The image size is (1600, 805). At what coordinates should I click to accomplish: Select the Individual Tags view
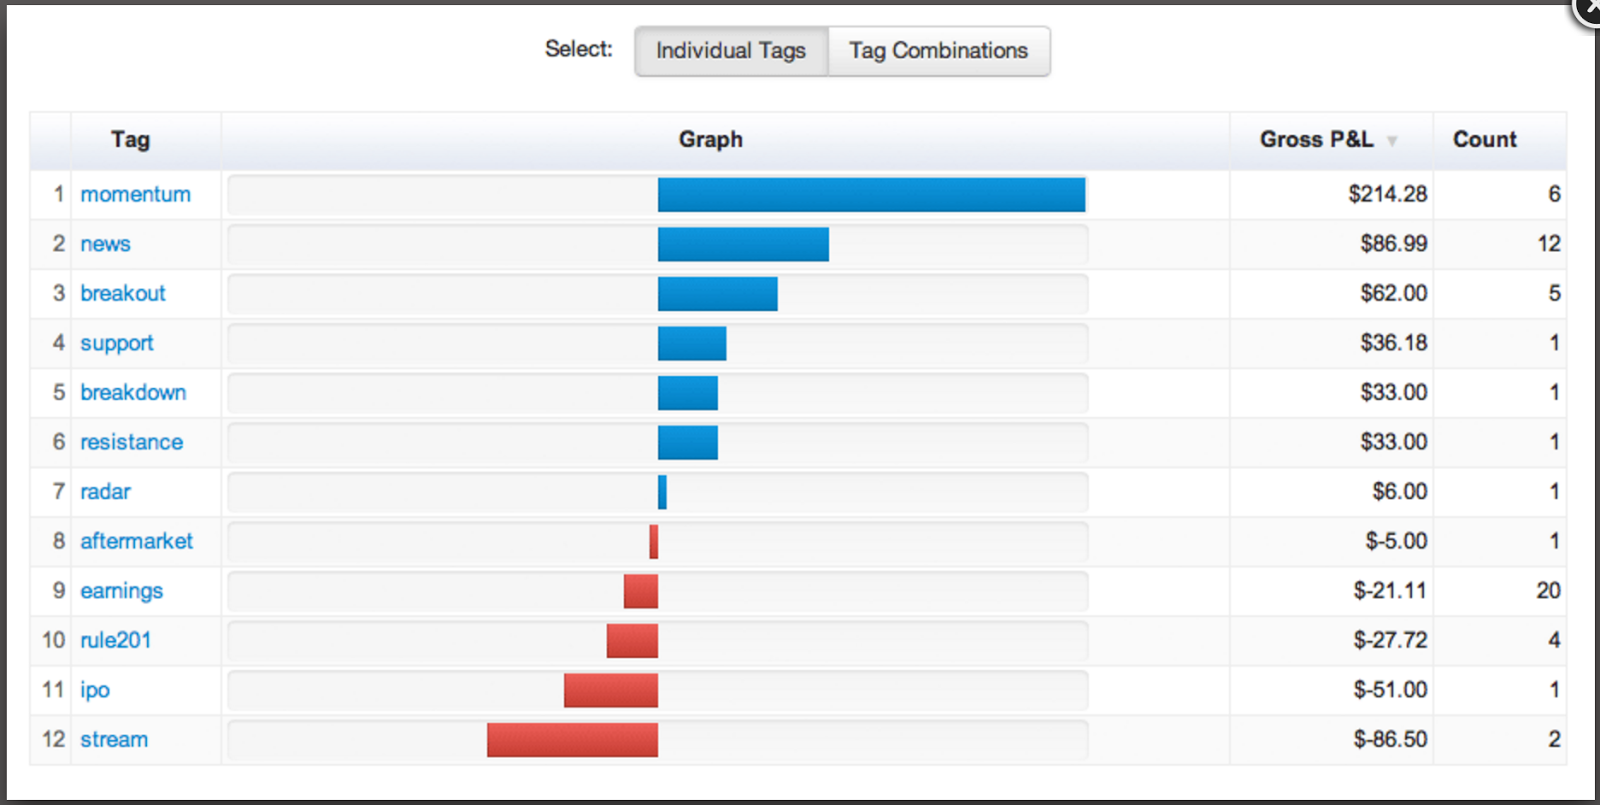pyautogui.click(x=731, y=51)
